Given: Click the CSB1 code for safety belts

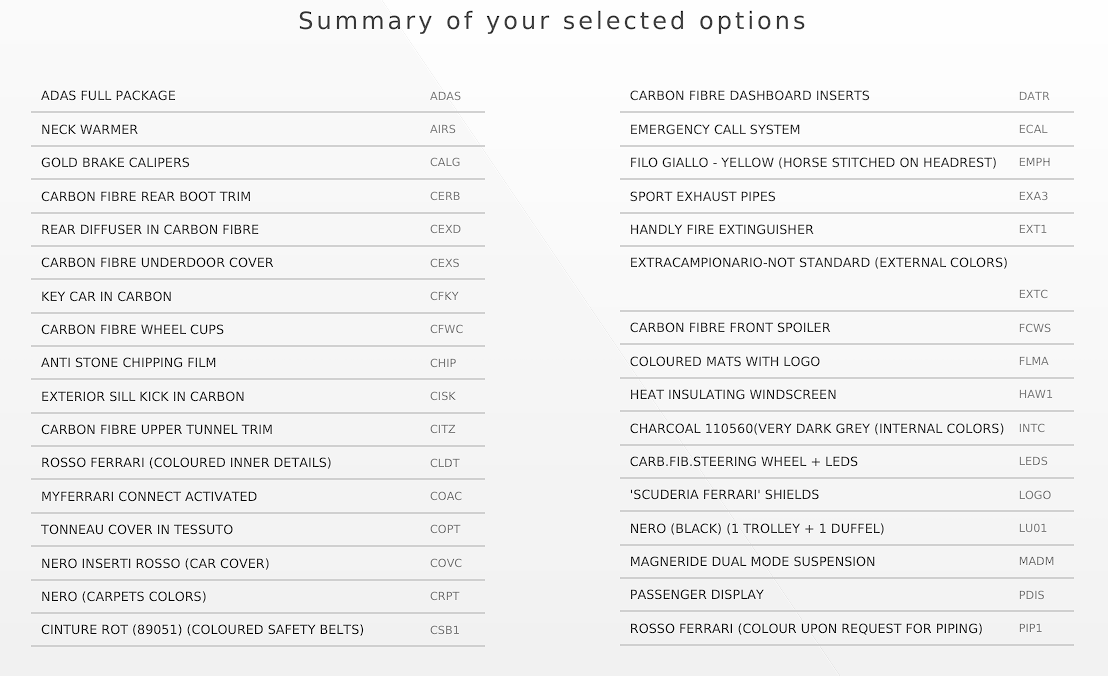Looking at the screenshot, I should 444,630.
